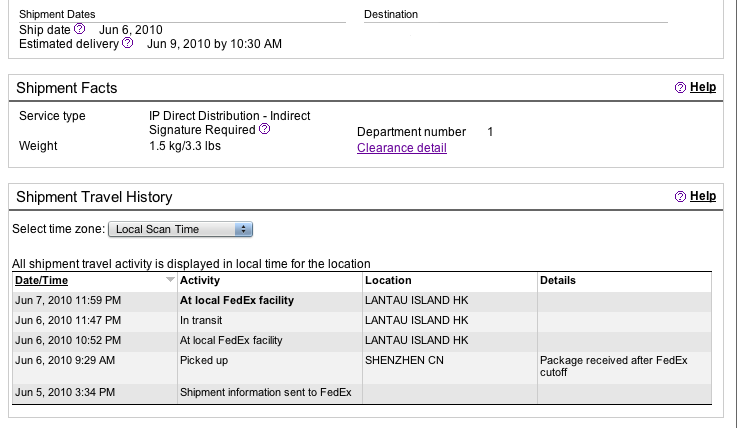Click the question icon after Signature Required
Image resolution: width=752 pixels, height=428 pixels.
[265, 129]
